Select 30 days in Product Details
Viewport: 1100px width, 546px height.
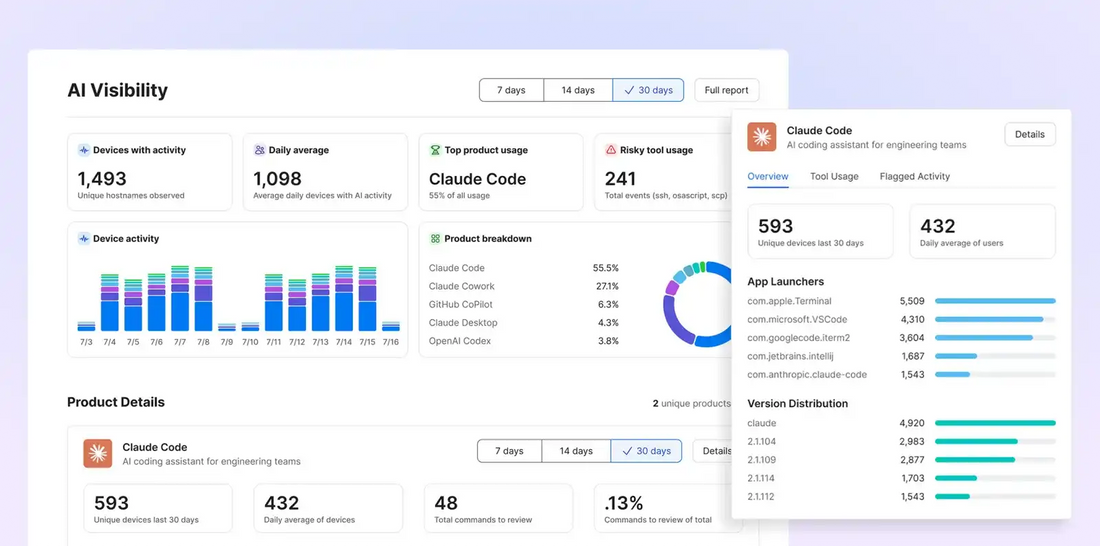coord(646,451)
